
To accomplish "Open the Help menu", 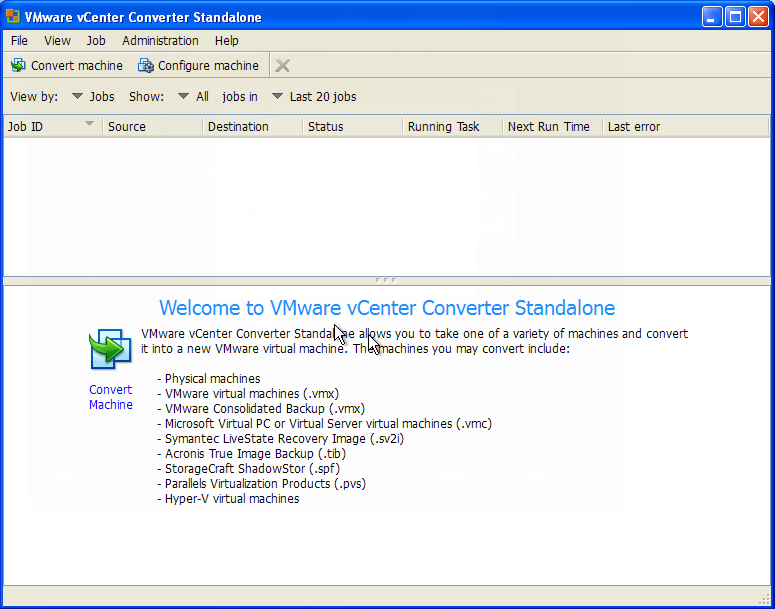I will click(227, 41).
